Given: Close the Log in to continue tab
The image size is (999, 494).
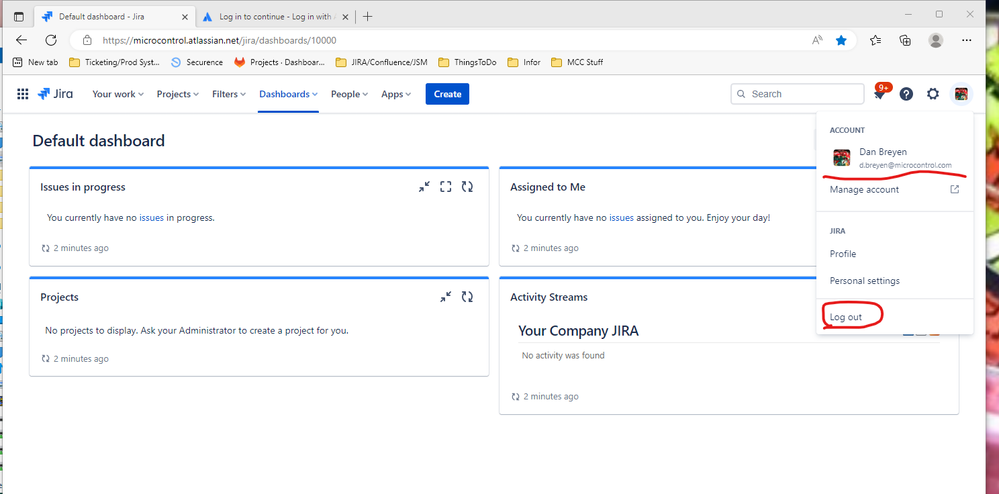Looking at the screenshot, I should [x=344, y=17].
